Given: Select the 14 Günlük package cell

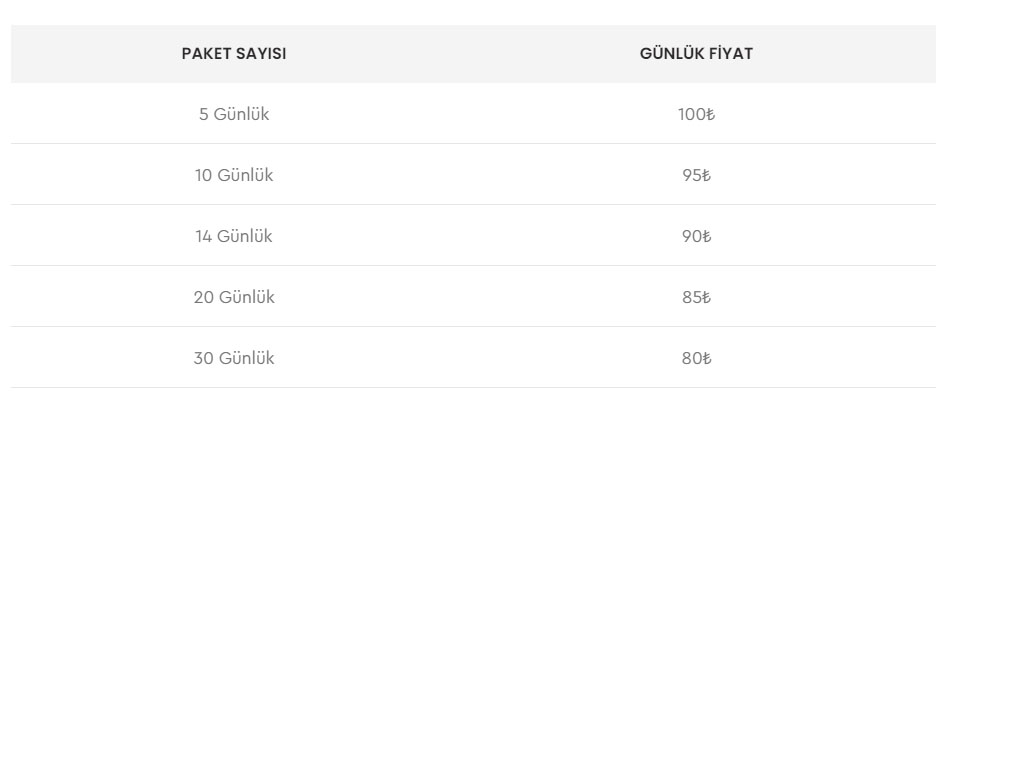Looking at the screenshot, I should coord(234,236).
